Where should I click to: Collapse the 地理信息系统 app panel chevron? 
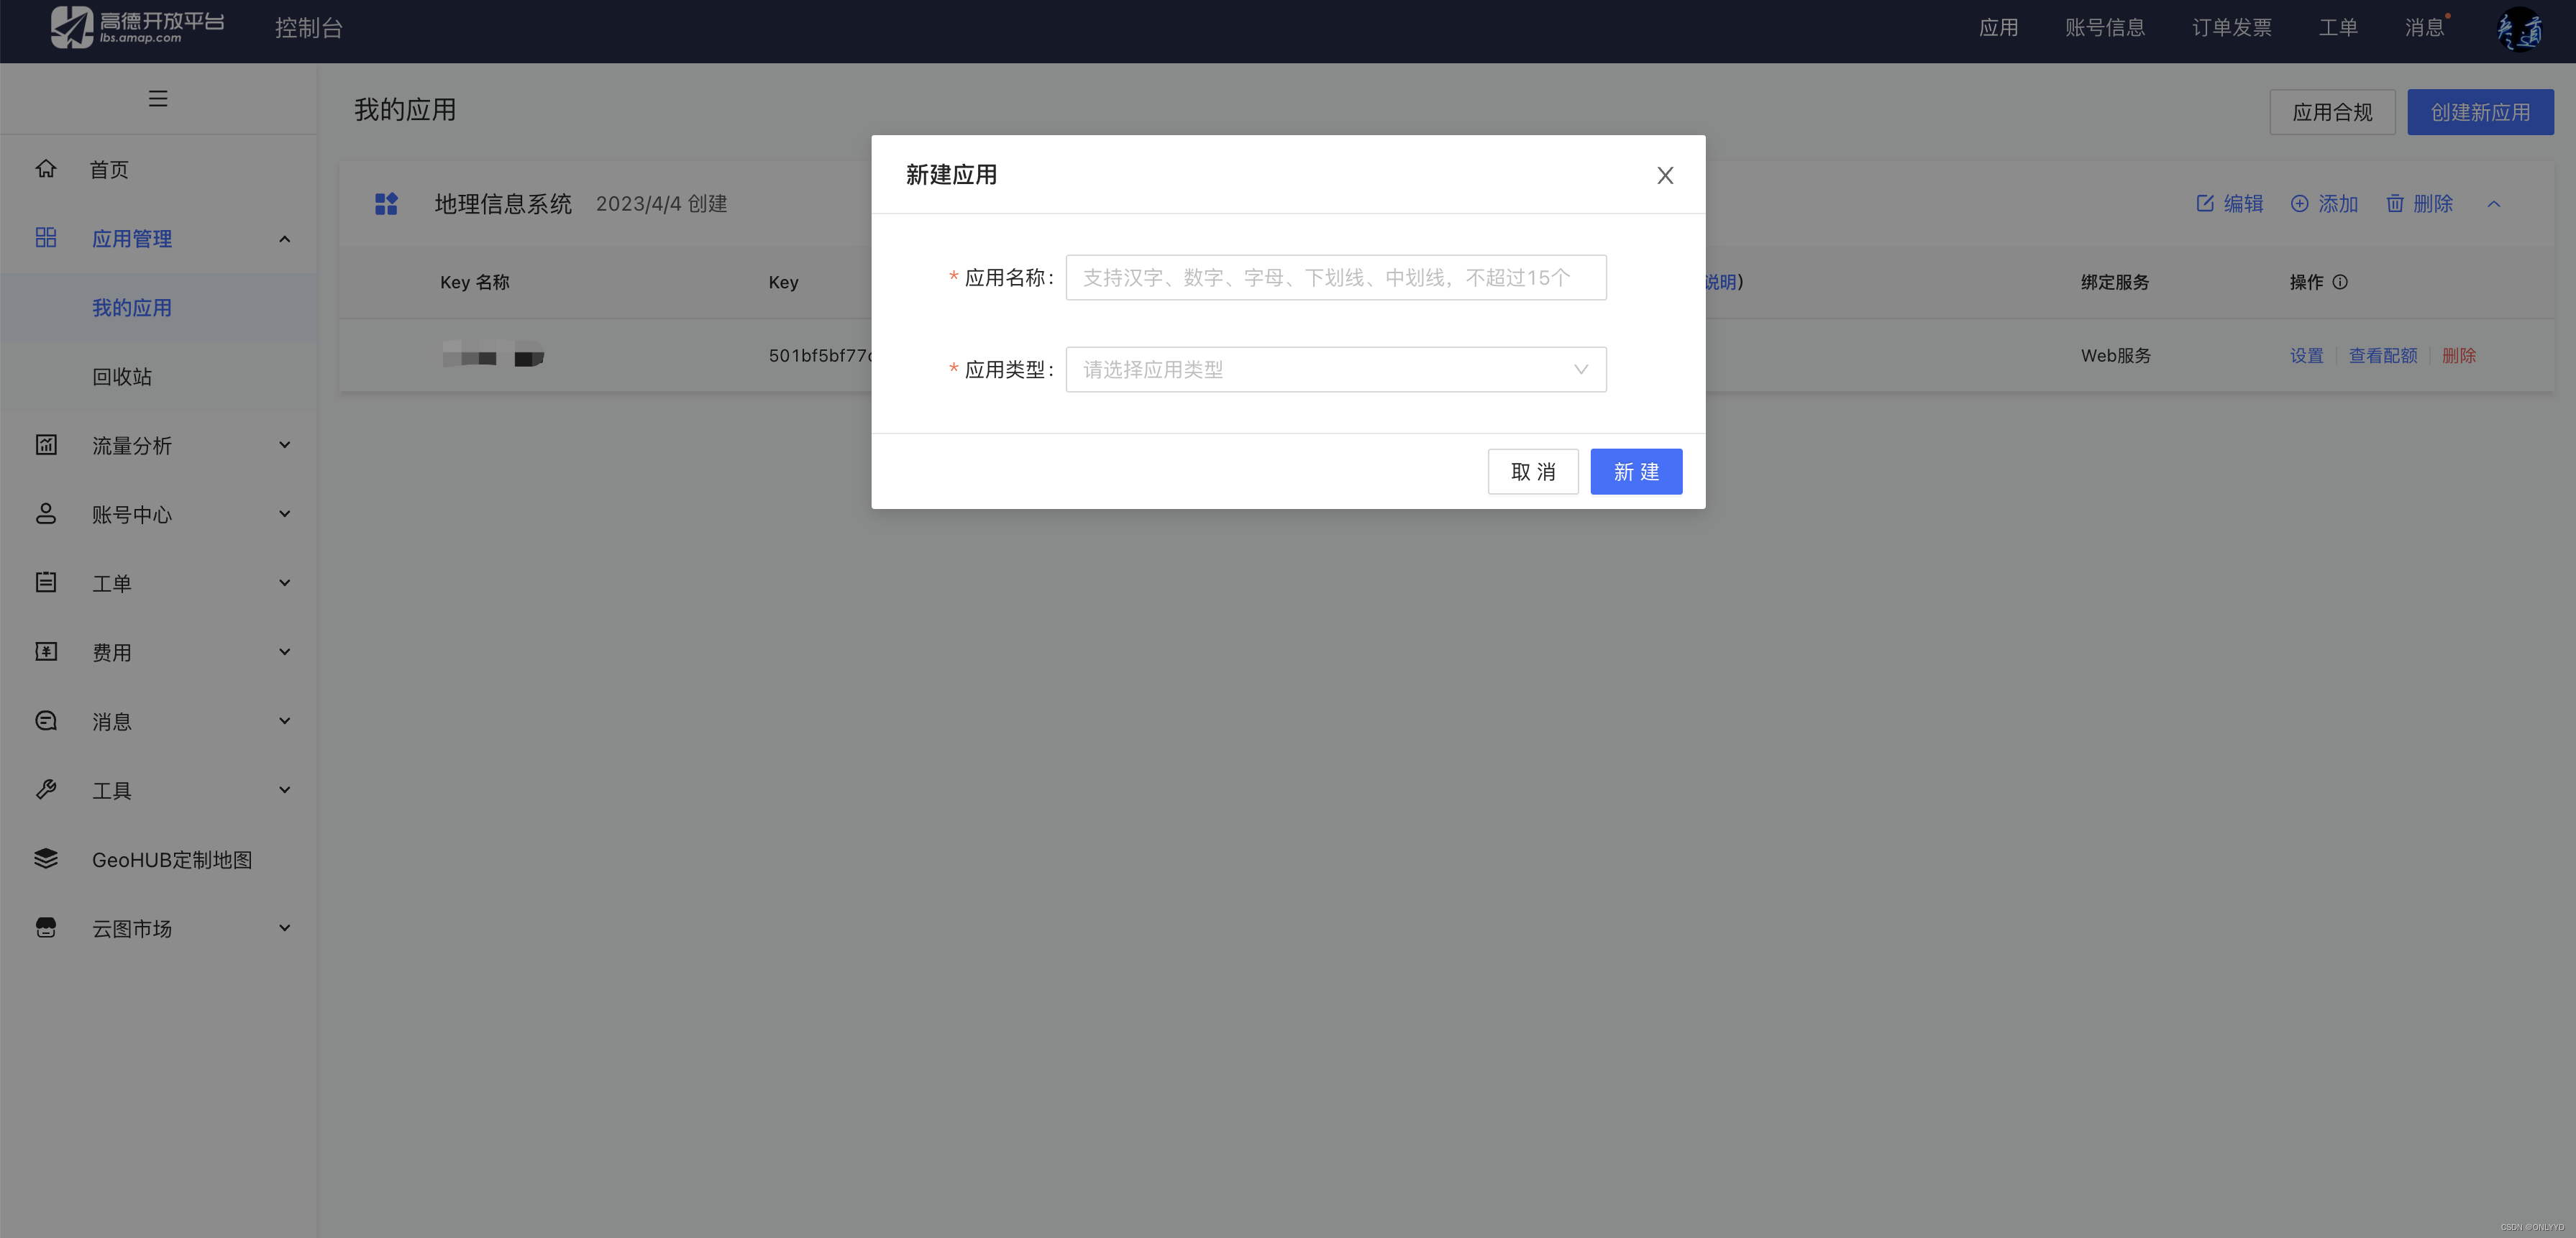pyautogui.click(x=2493, y=204)
